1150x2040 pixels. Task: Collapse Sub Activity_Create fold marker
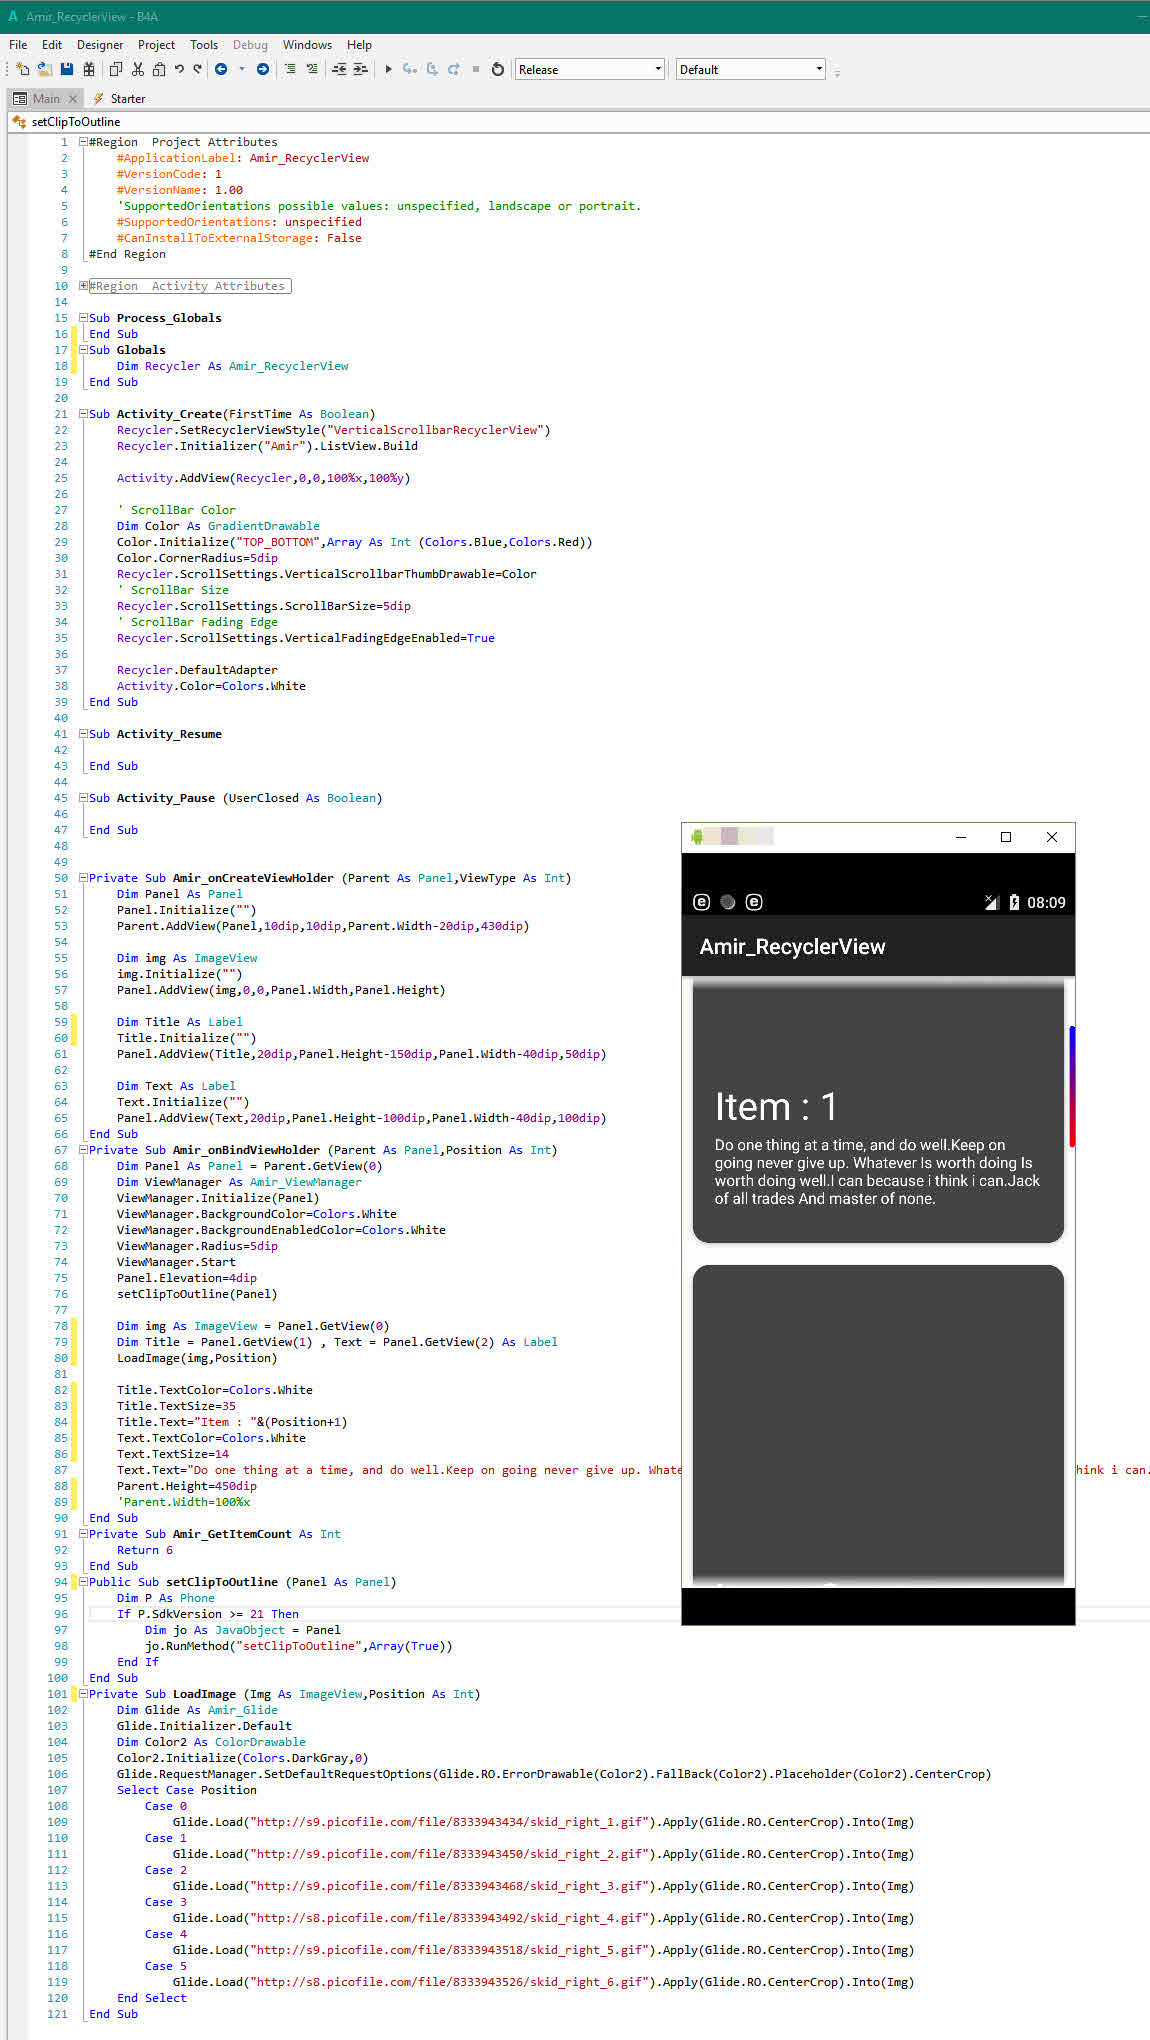pyautogui.click(x=84, y=414)
